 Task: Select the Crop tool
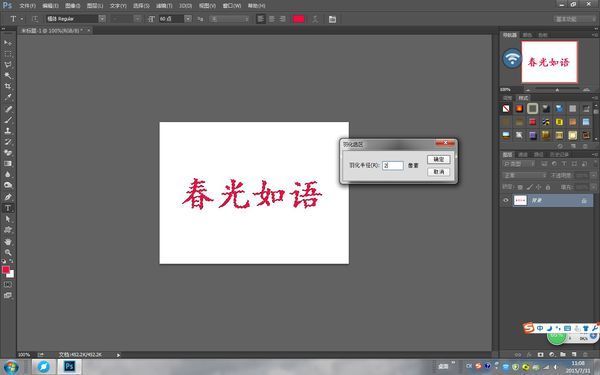(x=8, y=86)
